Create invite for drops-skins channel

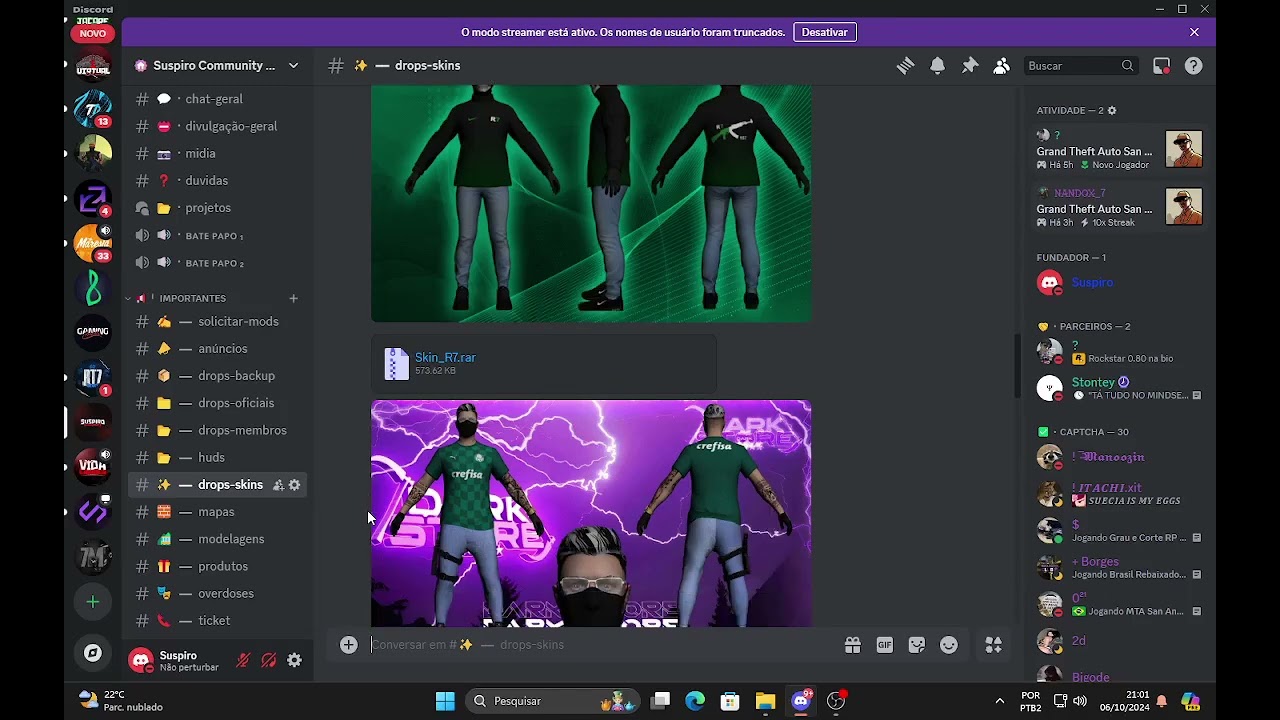coord(278,485)
